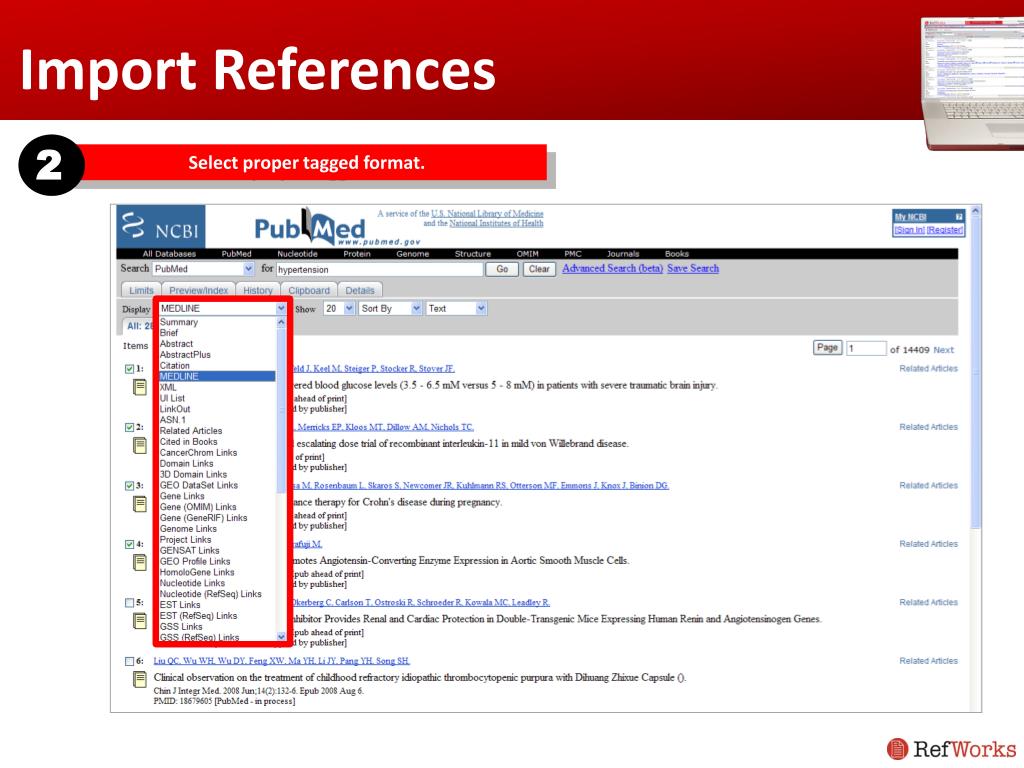Select MEDLINE in Display list

[x=217, y=376]
